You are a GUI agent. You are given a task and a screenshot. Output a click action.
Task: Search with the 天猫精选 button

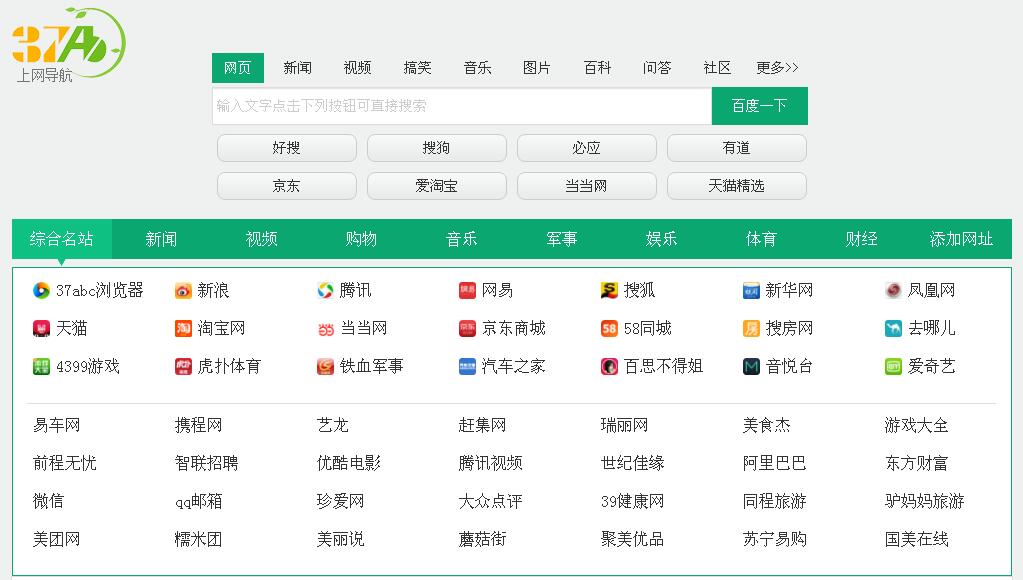click(737, 186)
